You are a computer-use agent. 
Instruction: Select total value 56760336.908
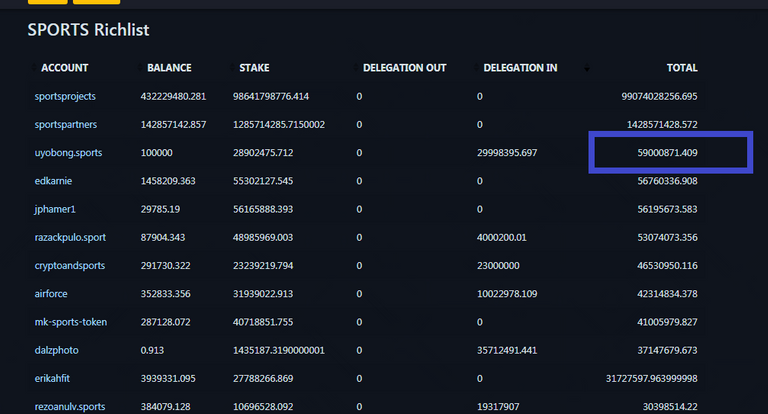(x=667, y=181)
